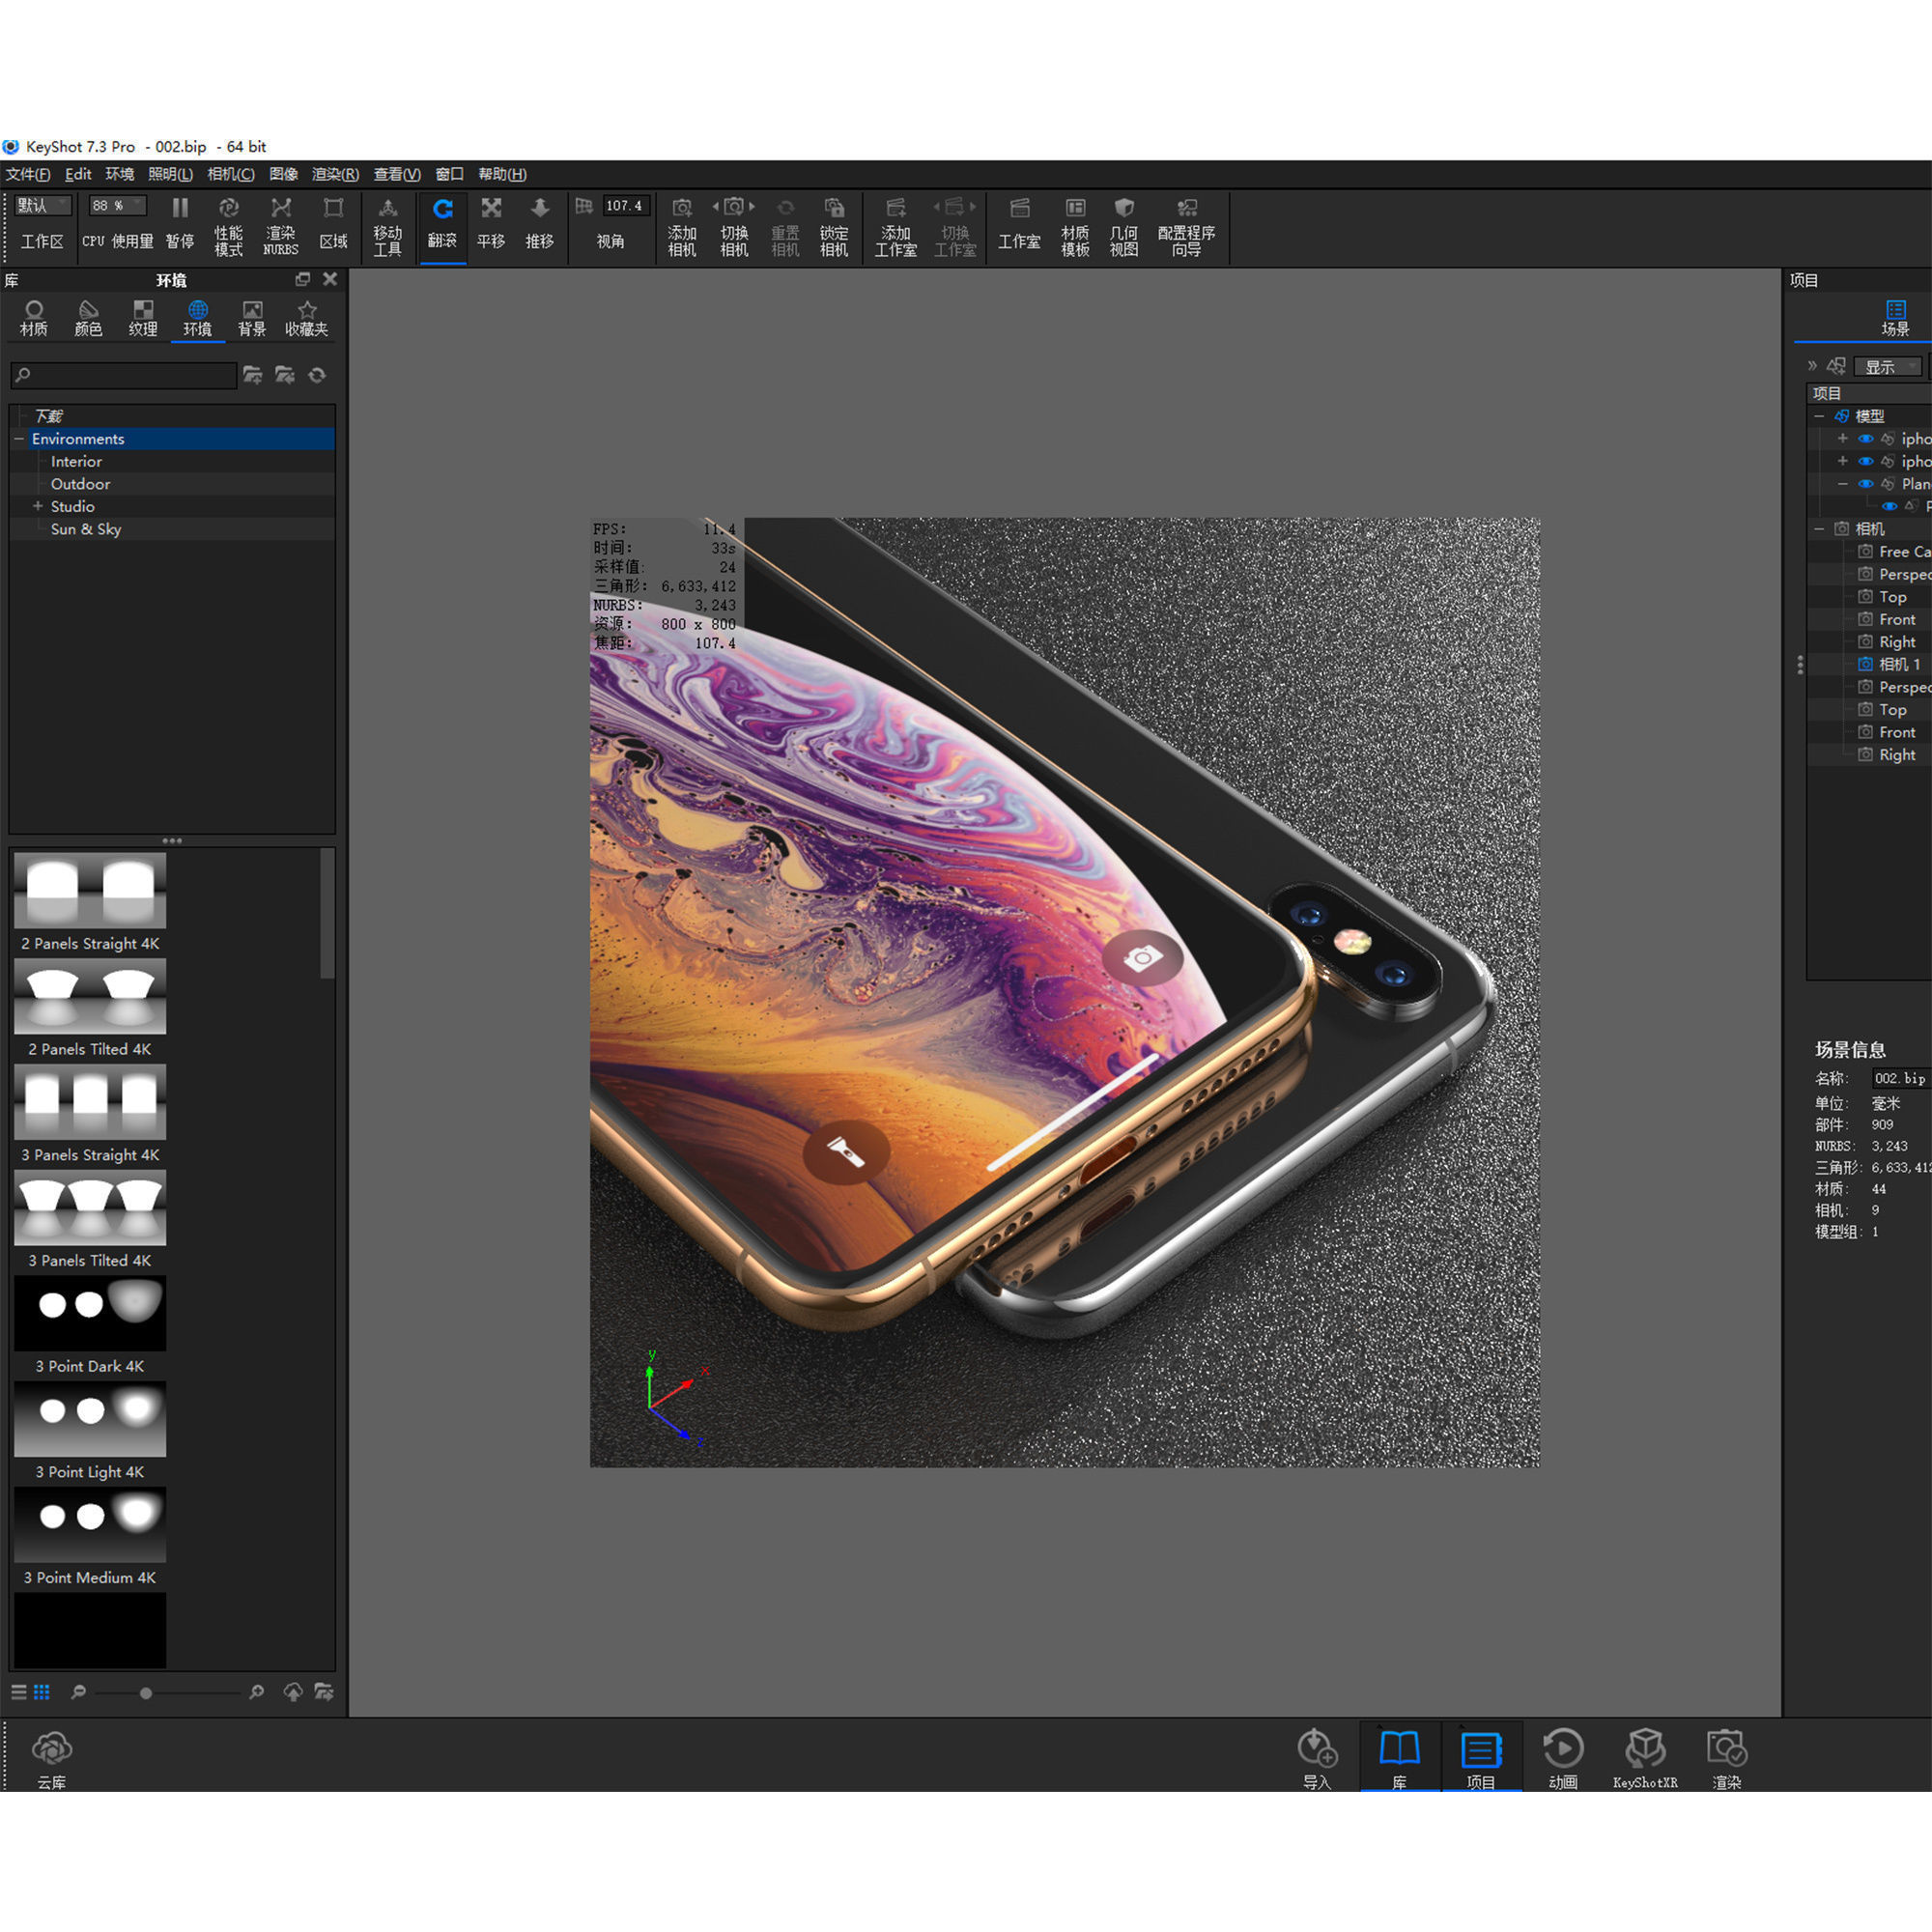Expand the Studio environments folder
This screenshot has height=1932, width=1932.
coord(38,507)
